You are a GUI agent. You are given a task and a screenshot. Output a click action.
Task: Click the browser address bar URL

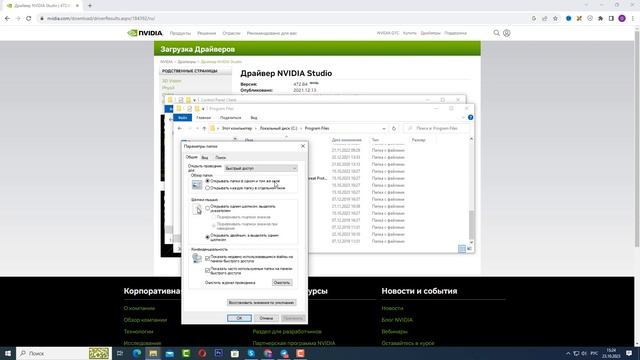pyautogui.click(x=101, y=18)
